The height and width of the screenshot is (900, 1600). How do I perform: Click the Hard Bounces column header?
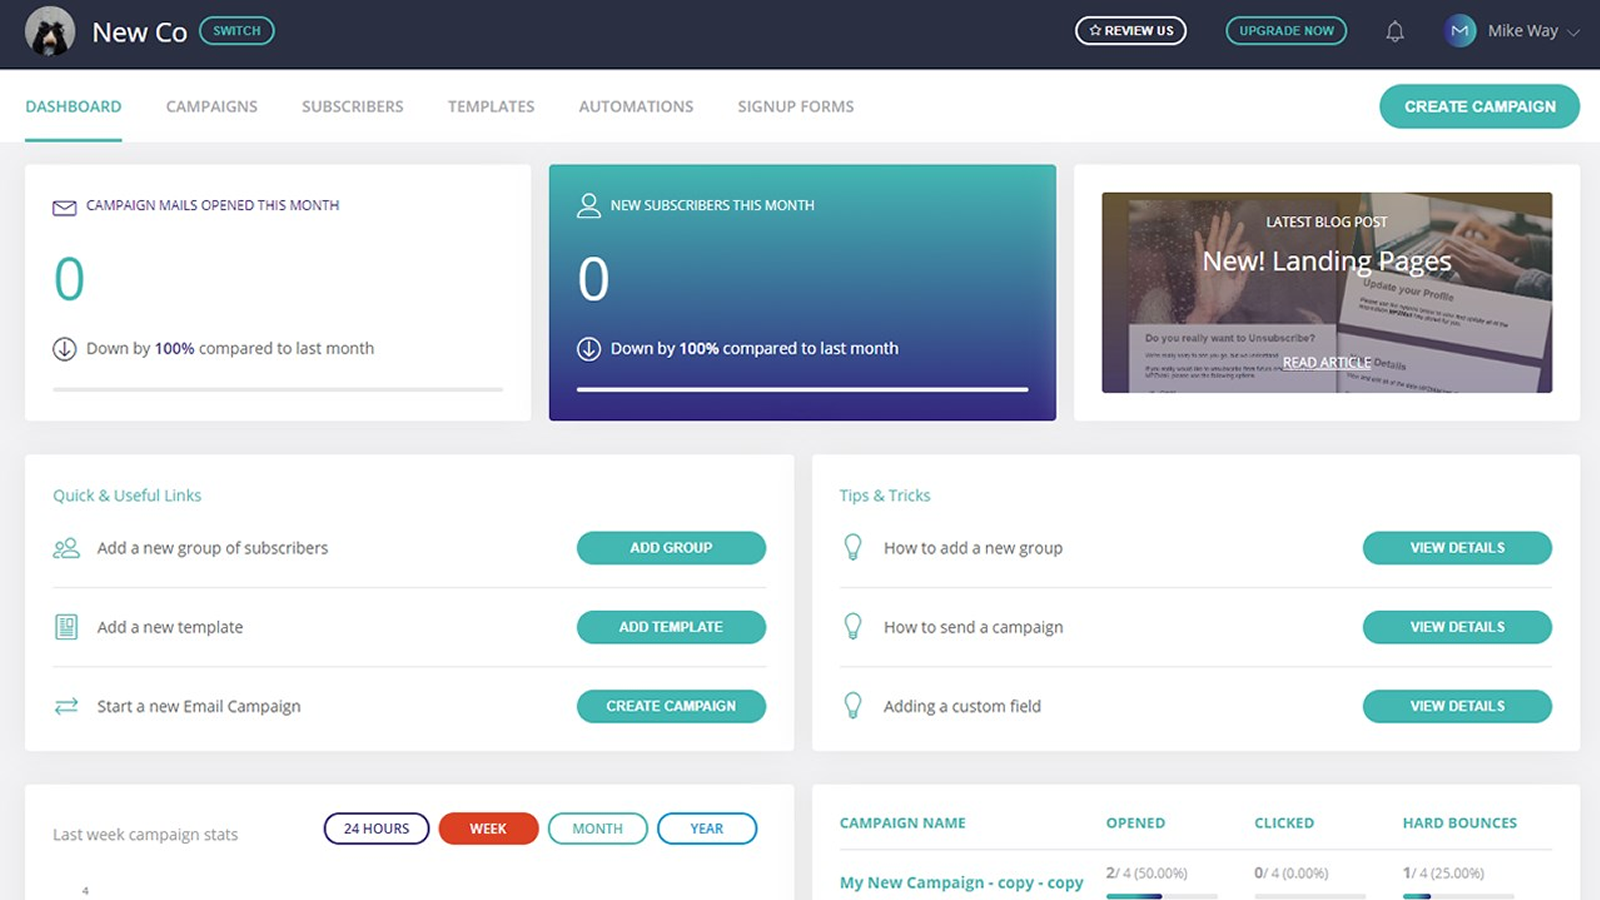point(1460,823)
